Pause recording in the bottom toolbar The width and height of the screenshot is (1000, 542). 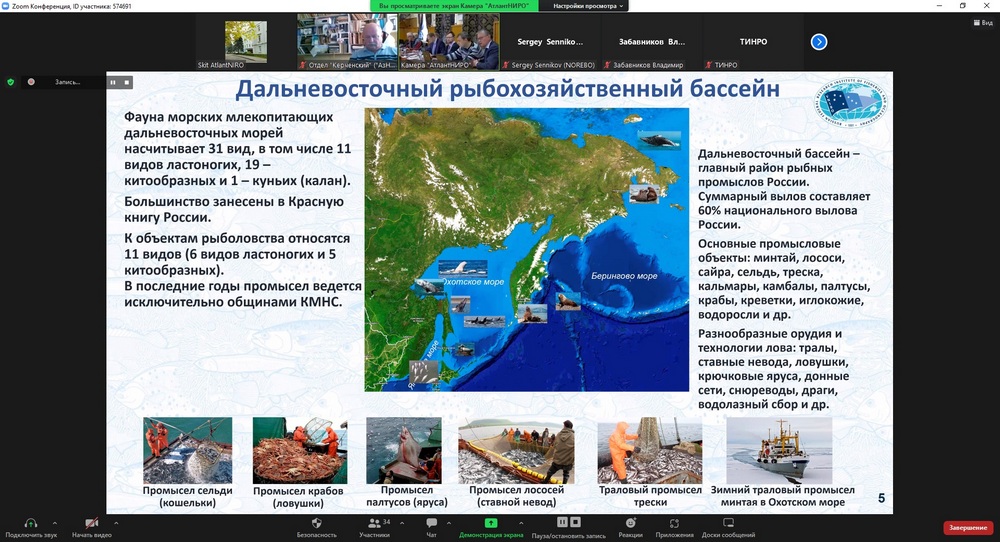pos(562,522)
